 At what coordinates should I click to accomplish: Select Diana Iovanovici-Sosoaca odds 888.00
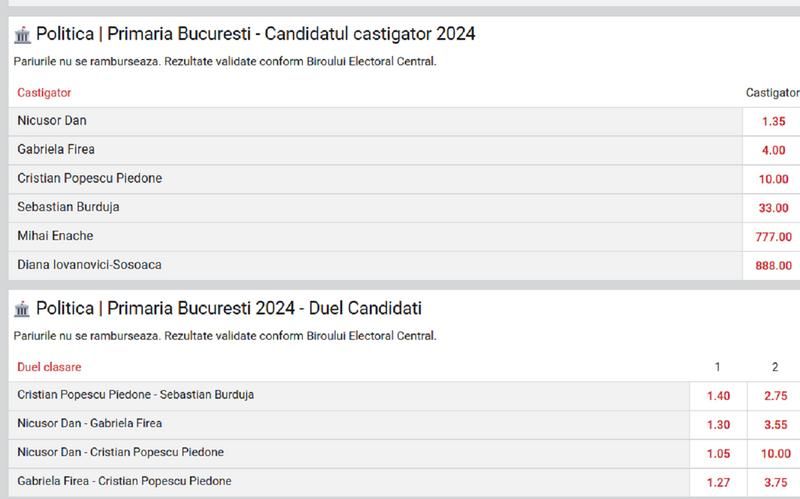(772, 266)
